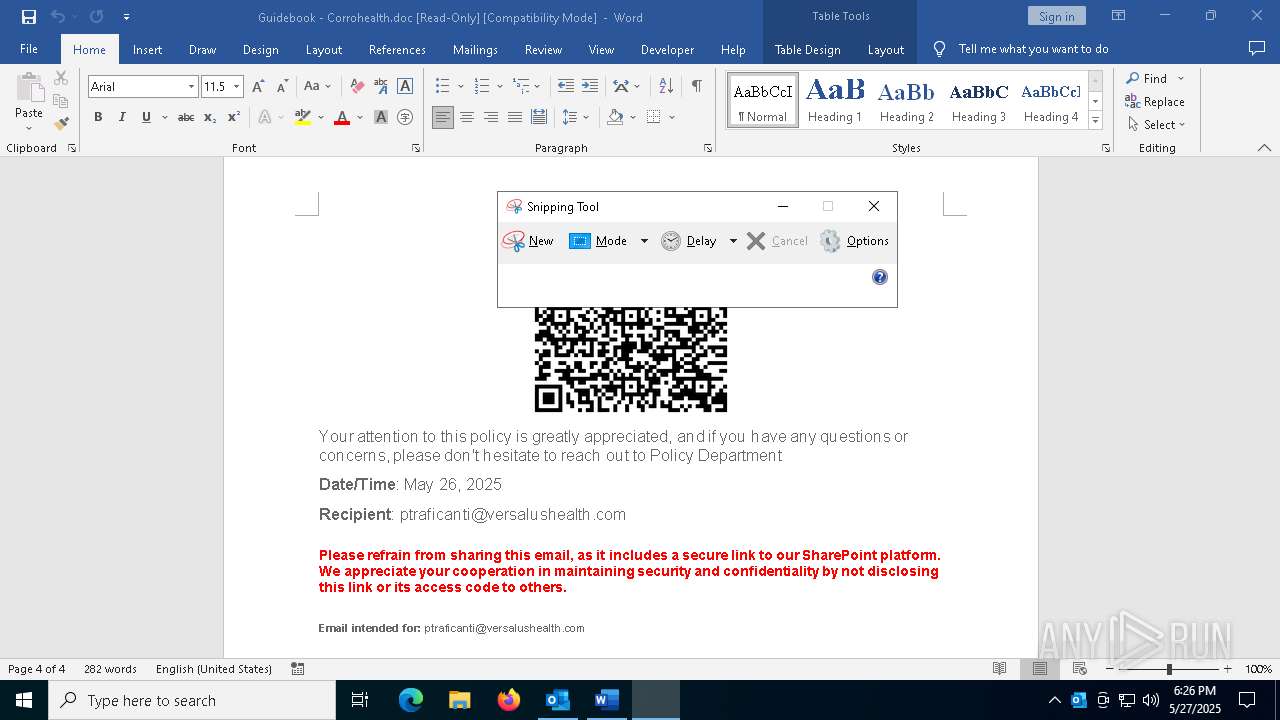The image size is (1280, 720).
Task: Switch to the Review tab
Action: pos(543,49)
